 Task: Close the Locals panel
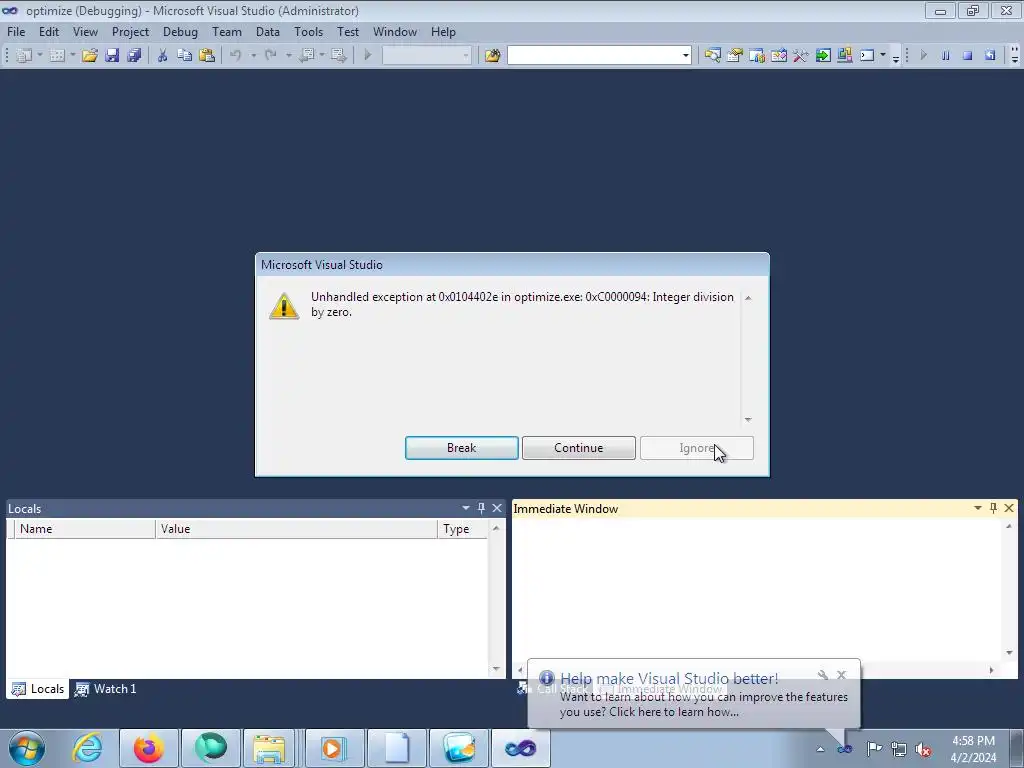pyautogui.click(x=497, y=508)
